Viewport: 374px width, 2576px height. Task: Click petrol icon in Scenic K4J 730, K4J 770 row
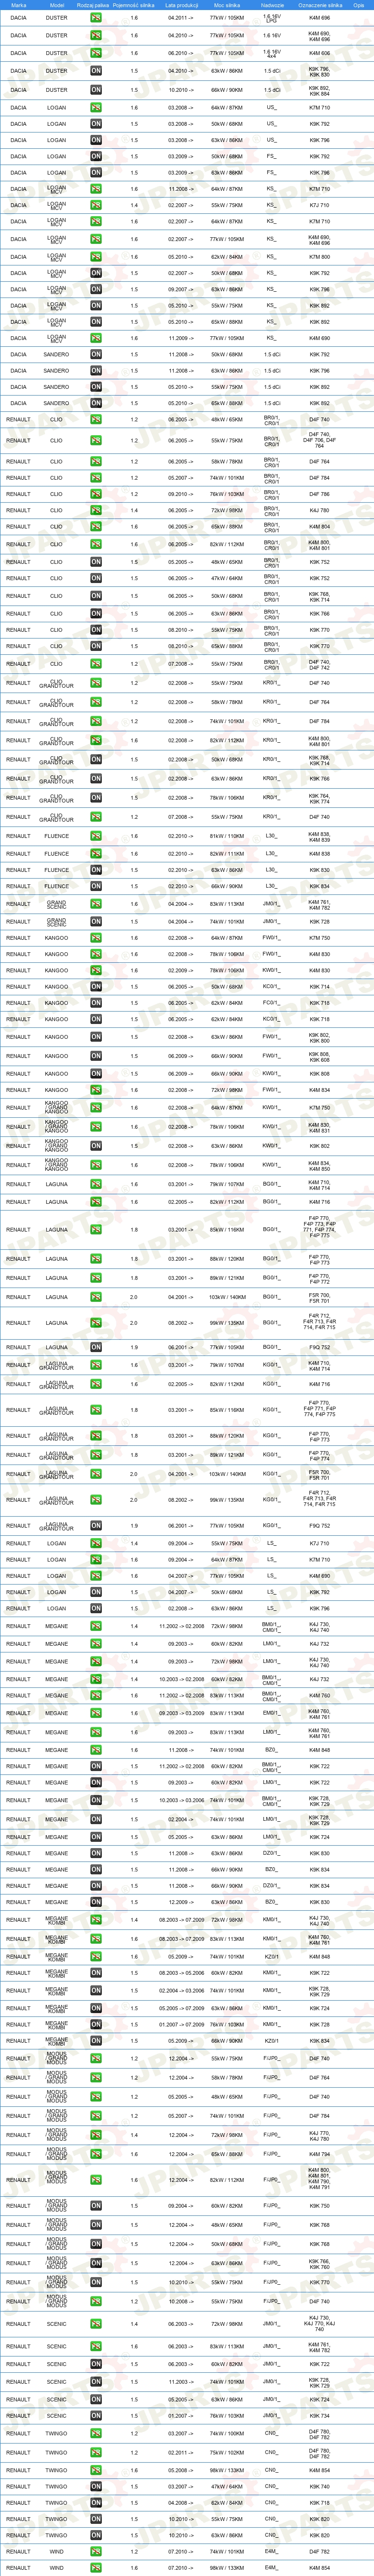point(96,2325)
